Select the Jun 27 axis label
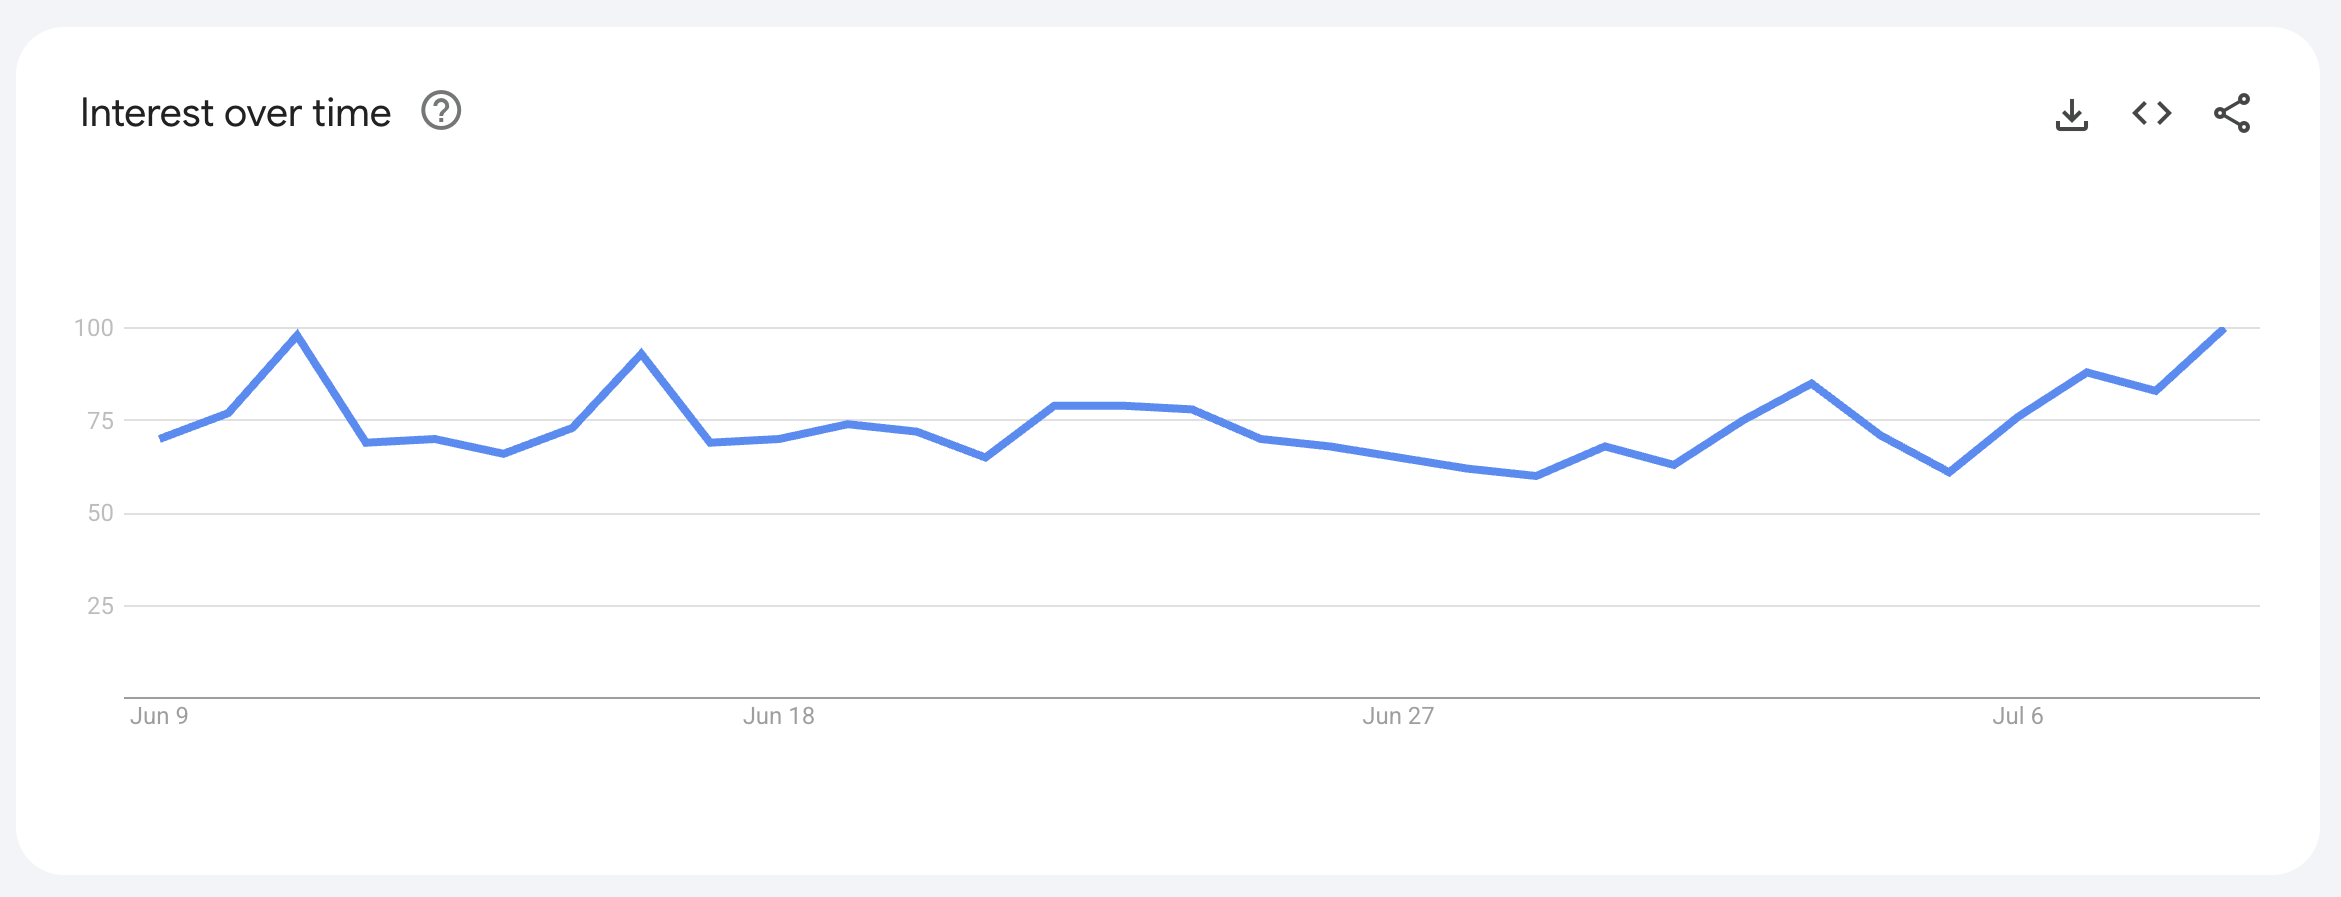Viewport: 2341px width, 897px height. coord(1399,716)
